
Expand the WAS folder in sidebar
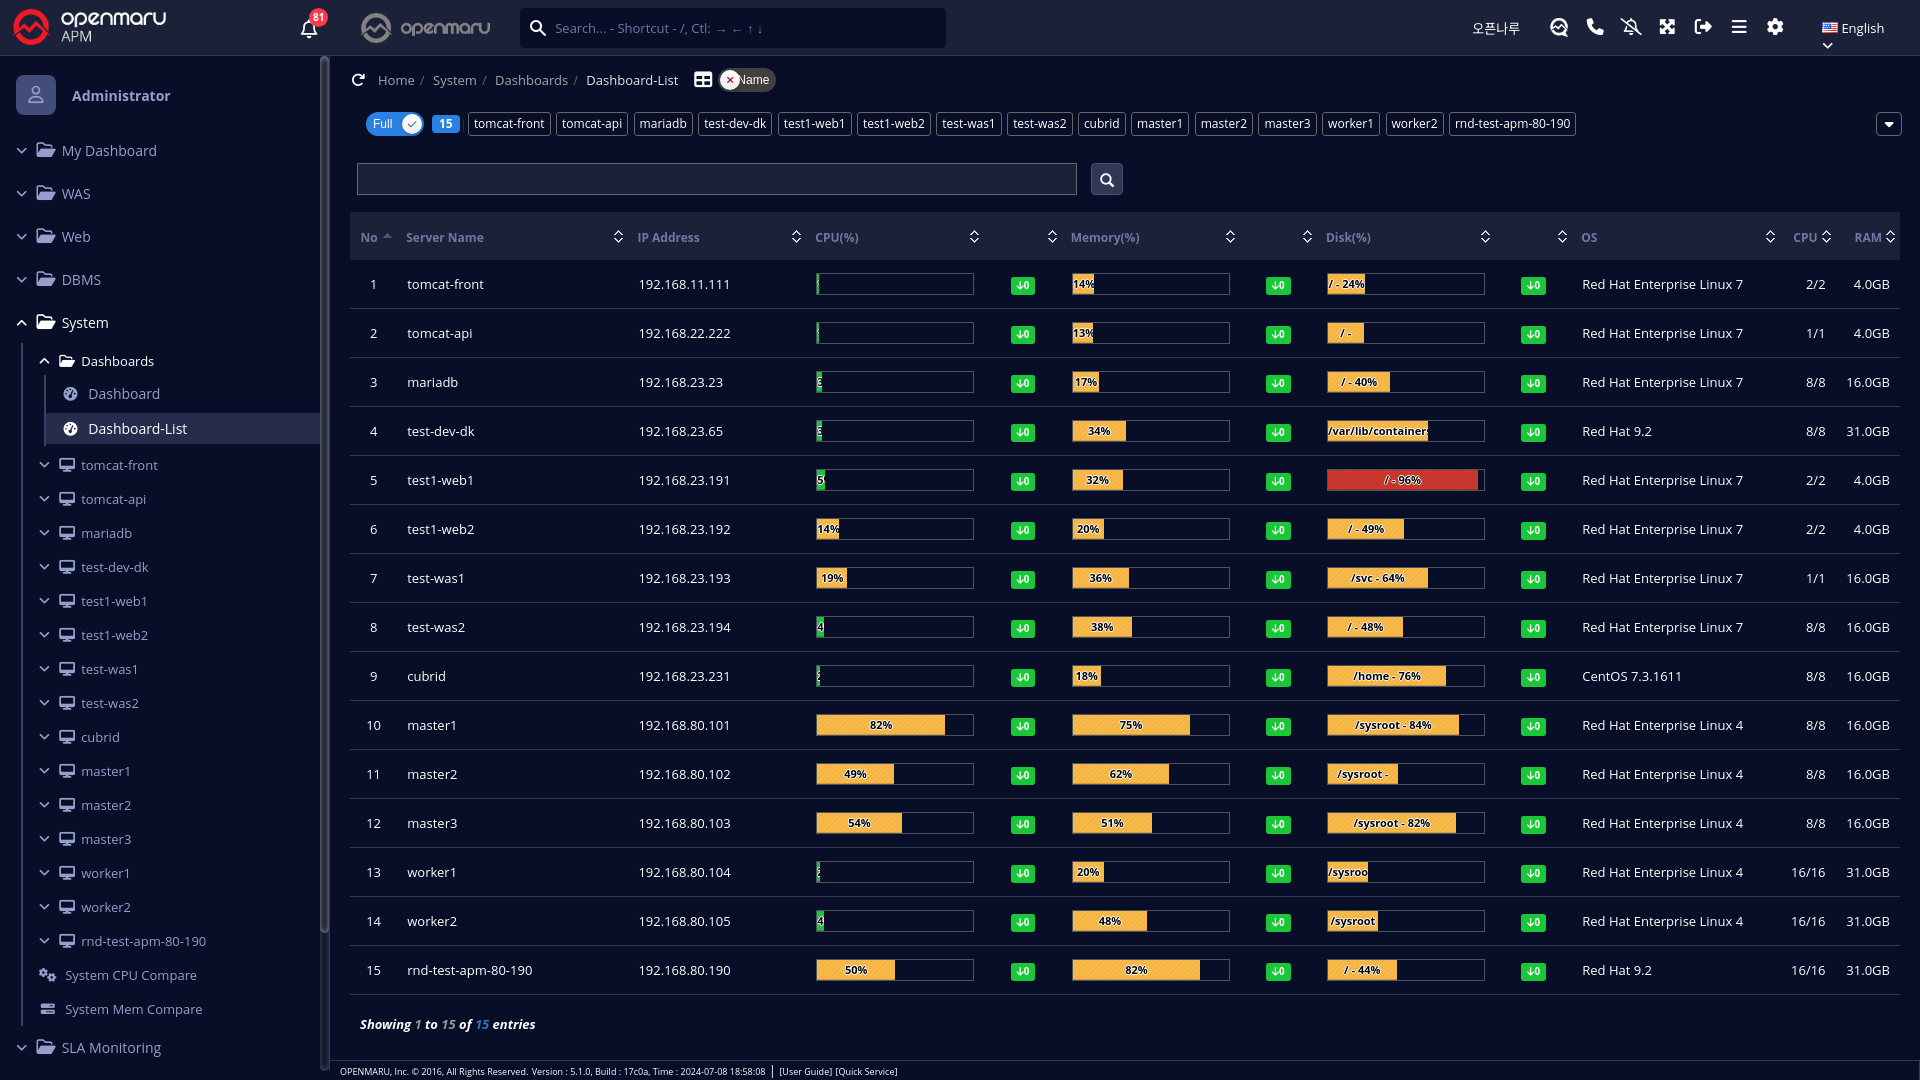click(76, 194)
